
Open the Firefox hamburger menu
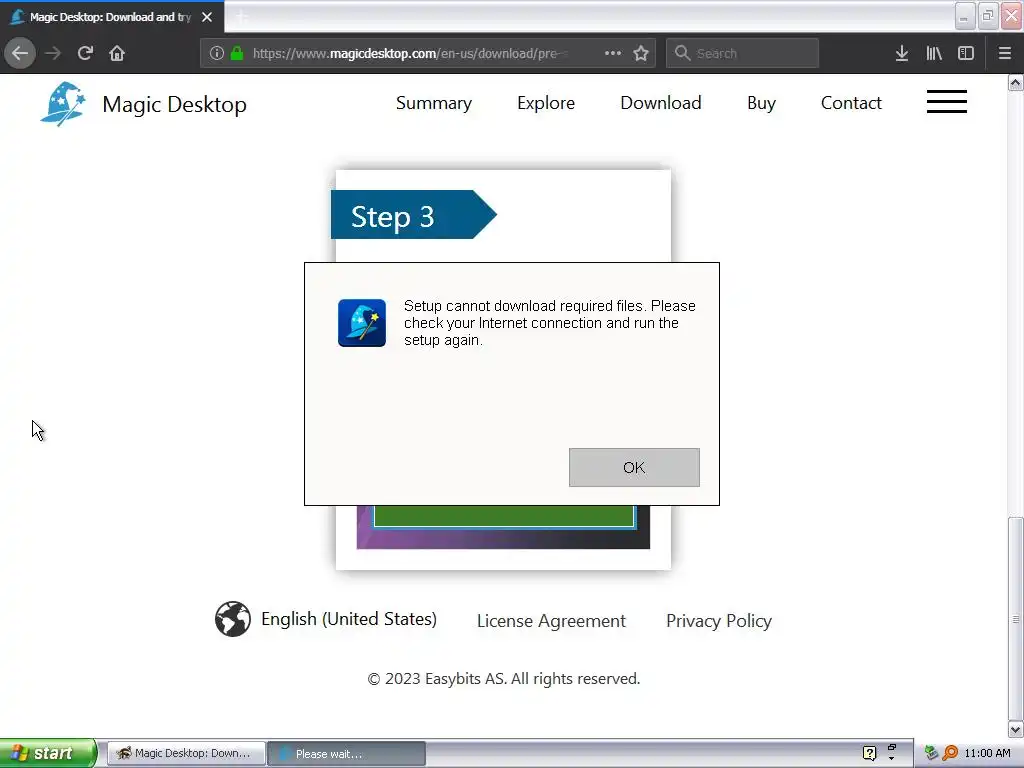pos(1004,53)
